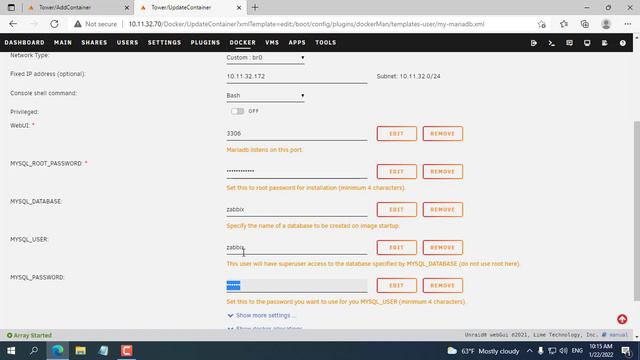The height and width of the screenshot is (360, 640).
Task: Click REMOVE for MYSQL_USER
Action: [443, 247]
